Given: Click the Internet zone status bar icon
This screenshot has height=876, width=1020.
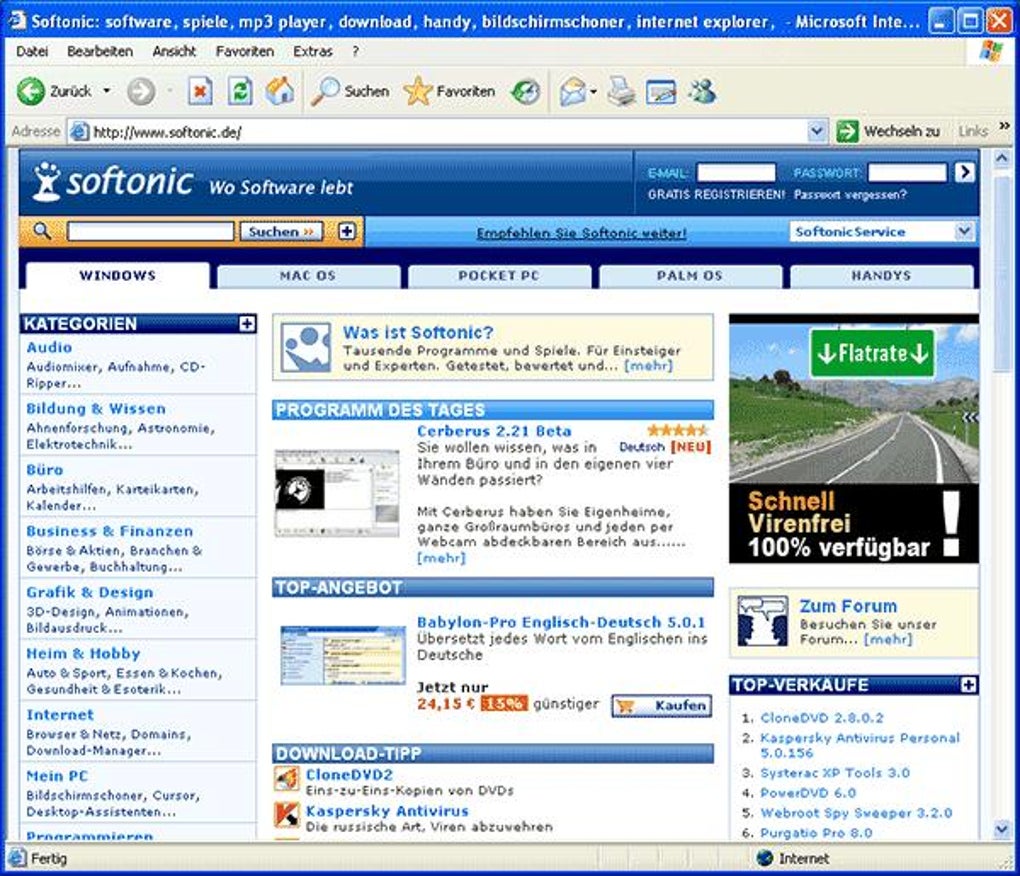Looking at the screenshot, I should (765, 858).
